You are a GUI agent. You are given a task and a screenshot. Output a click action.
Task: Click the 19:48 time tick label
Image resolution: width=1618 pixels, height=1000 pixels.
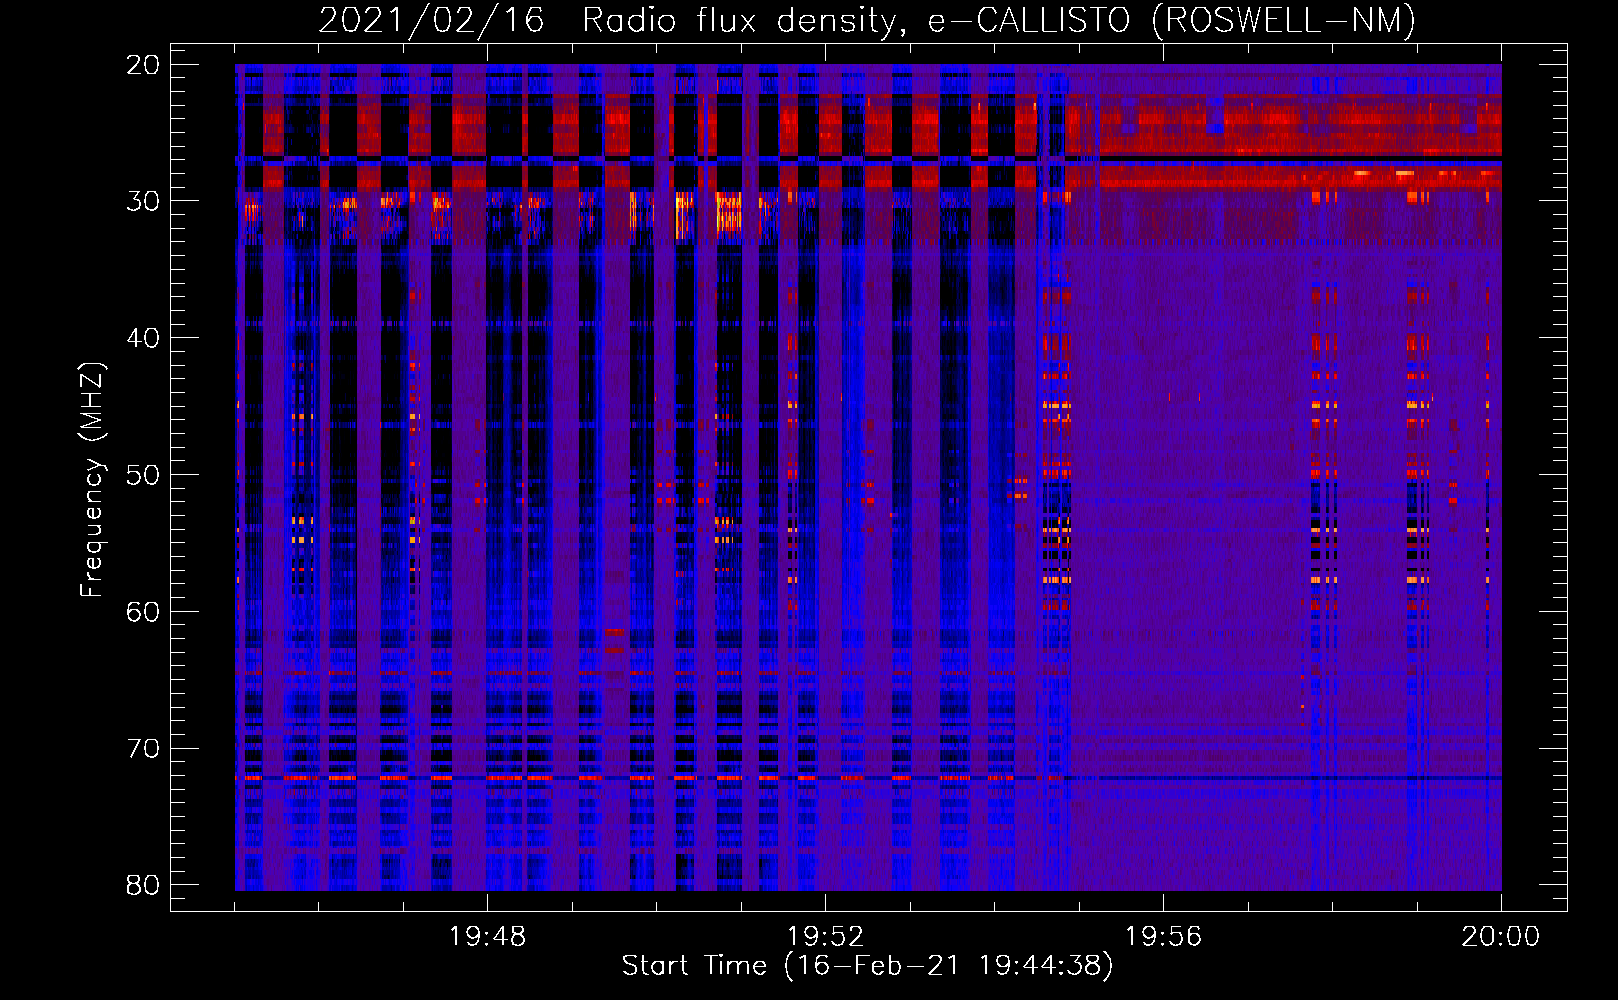click(487, 937)
